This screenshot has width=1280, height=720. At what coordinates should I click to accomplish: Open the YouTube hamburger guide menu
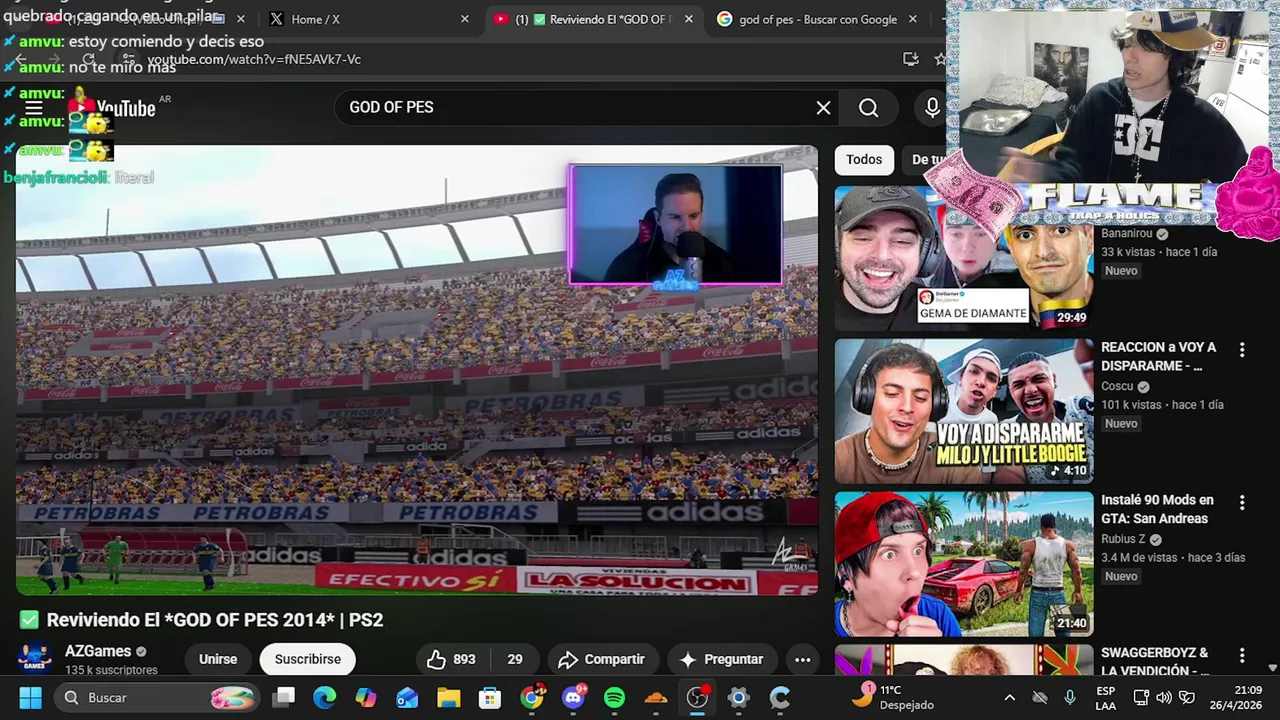[x=33, y=108]
